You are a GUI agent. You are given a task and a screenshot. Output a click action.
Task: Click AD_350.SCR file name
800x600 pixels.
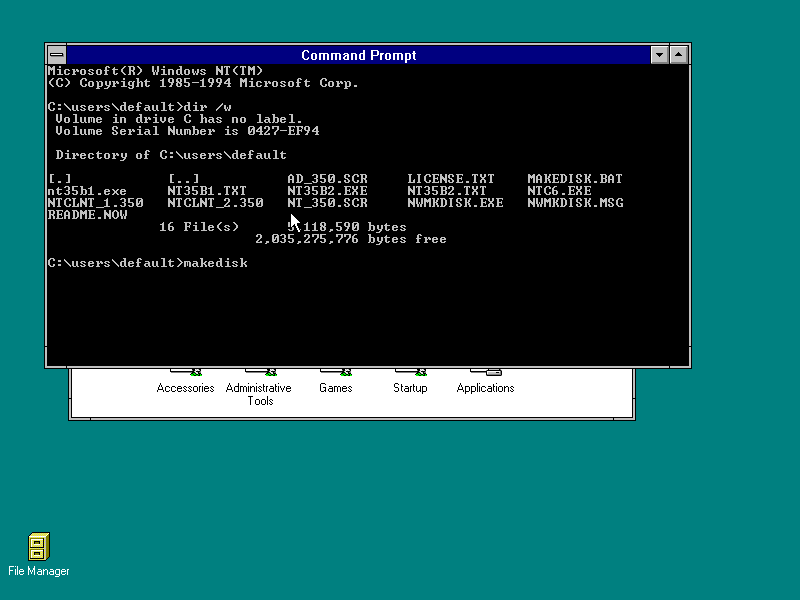[327, 179]
